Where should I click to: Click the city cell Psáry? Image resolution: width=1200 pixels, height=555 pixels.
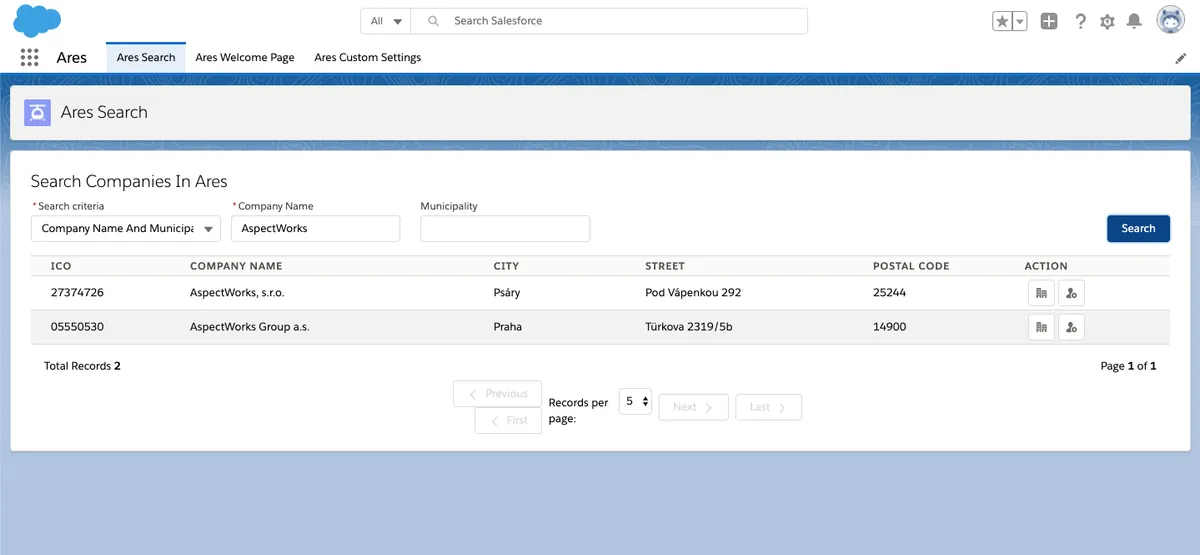click(x=507, y=293)
